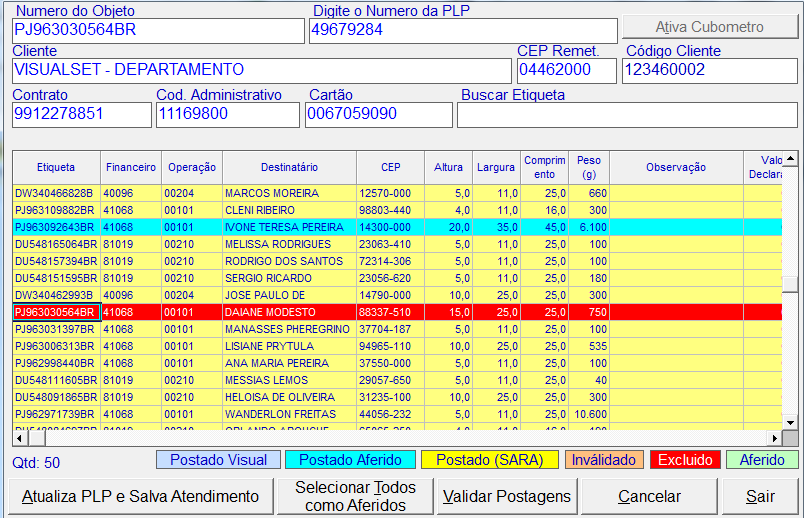Click the horizontal scrollbar right arrow
The width and height of the screenshot is (804, 518).
click(x=775, y=439)
